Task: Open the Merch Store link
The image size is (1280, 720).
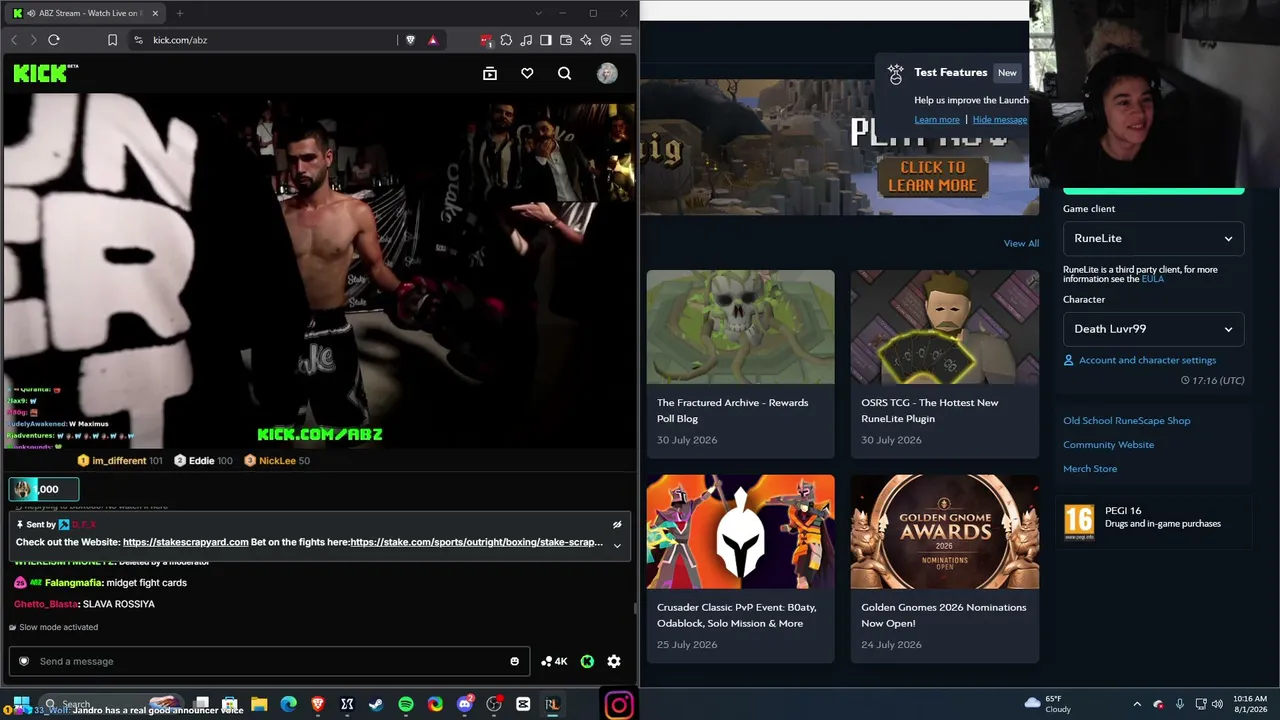Action: 1090,469
